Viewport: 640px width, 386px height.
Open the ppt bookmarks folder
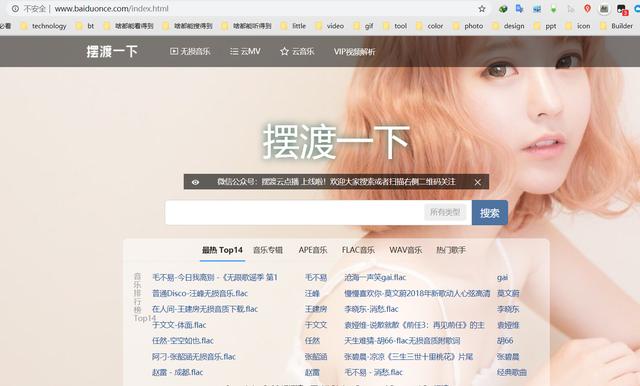coord(545,26)
